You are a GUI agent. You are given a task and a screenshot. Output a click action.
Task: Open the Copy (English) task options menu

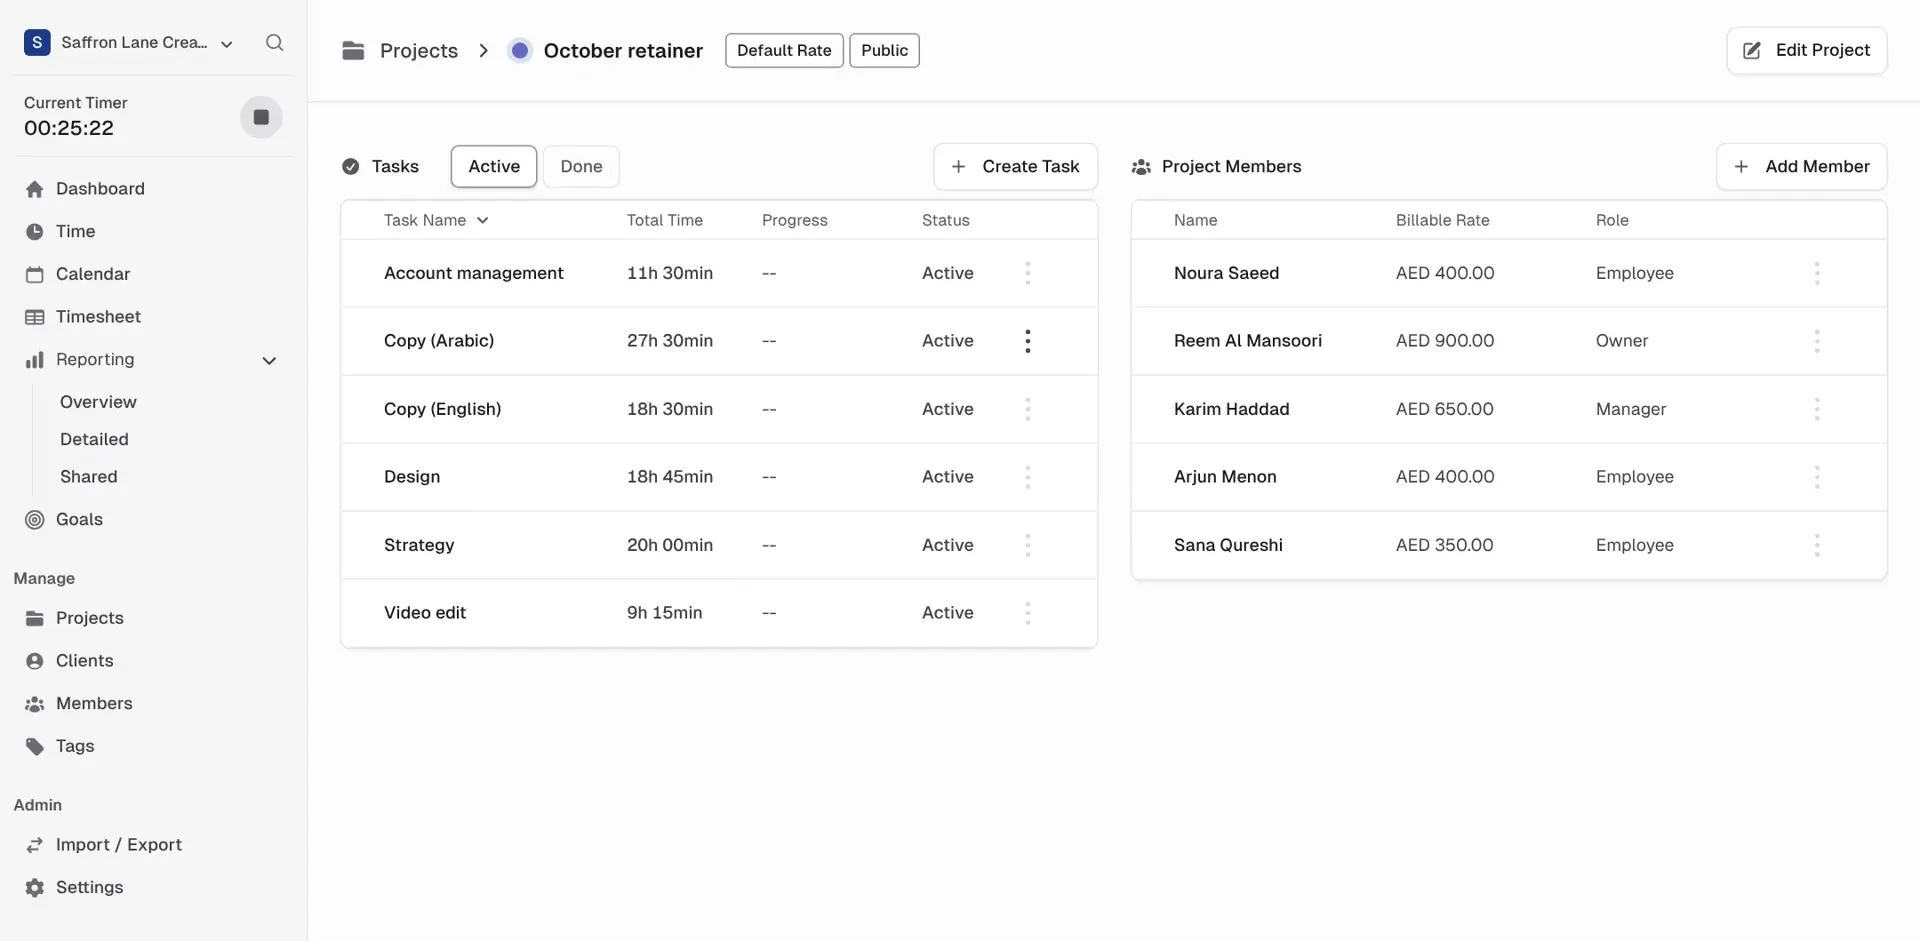[1027, 409]
